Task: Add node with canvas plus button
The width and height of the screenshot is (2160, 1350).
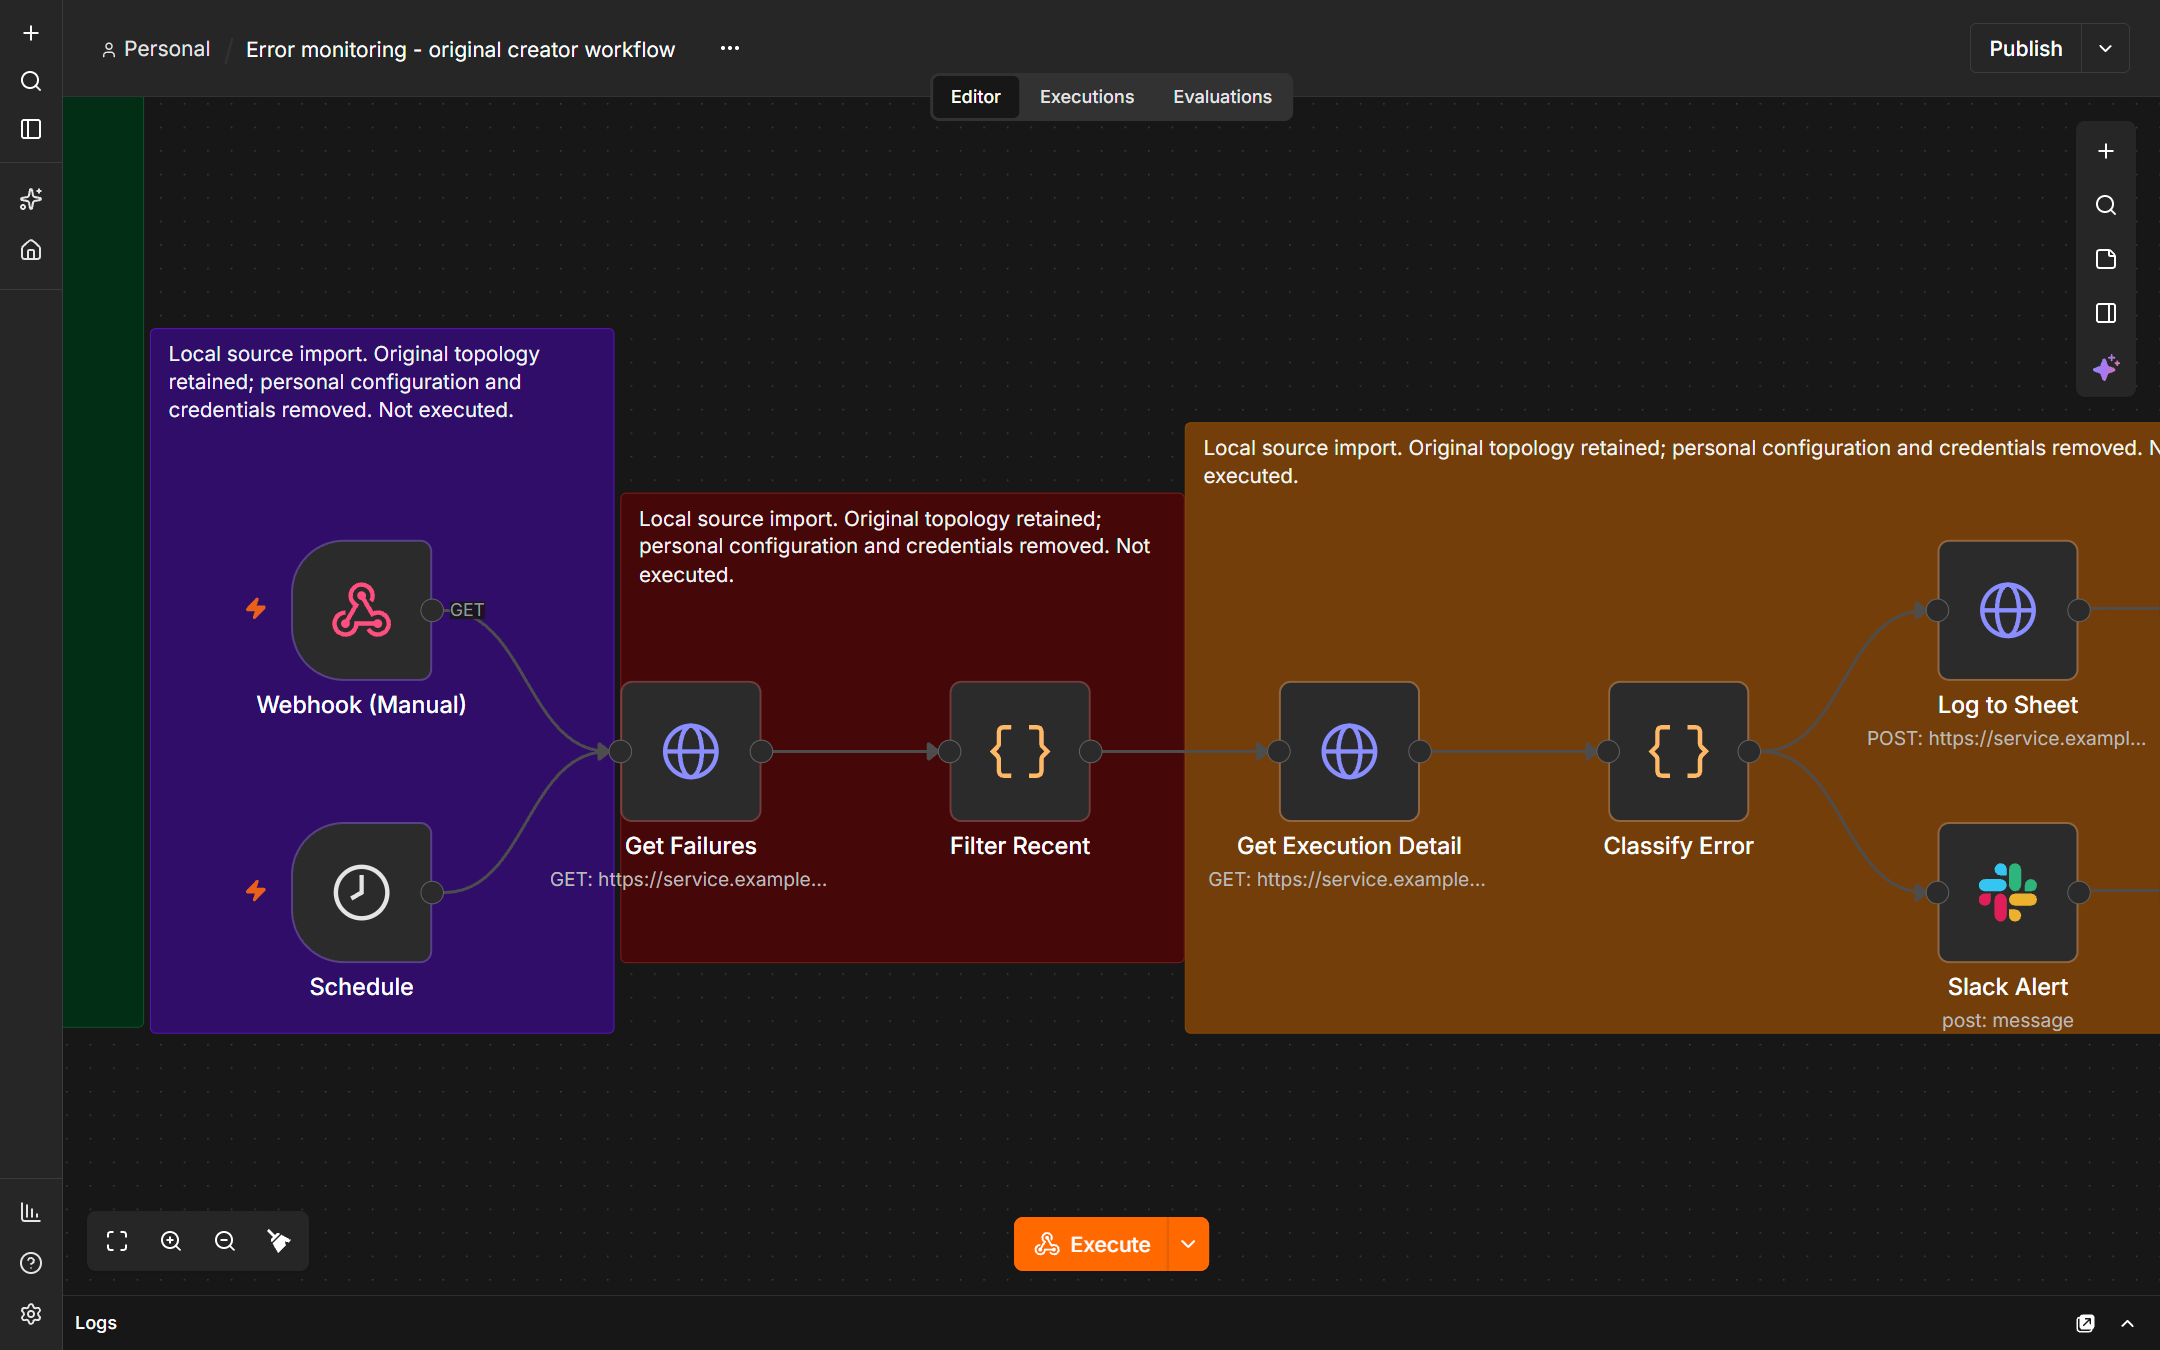Action: click(x=2106, y=151)
